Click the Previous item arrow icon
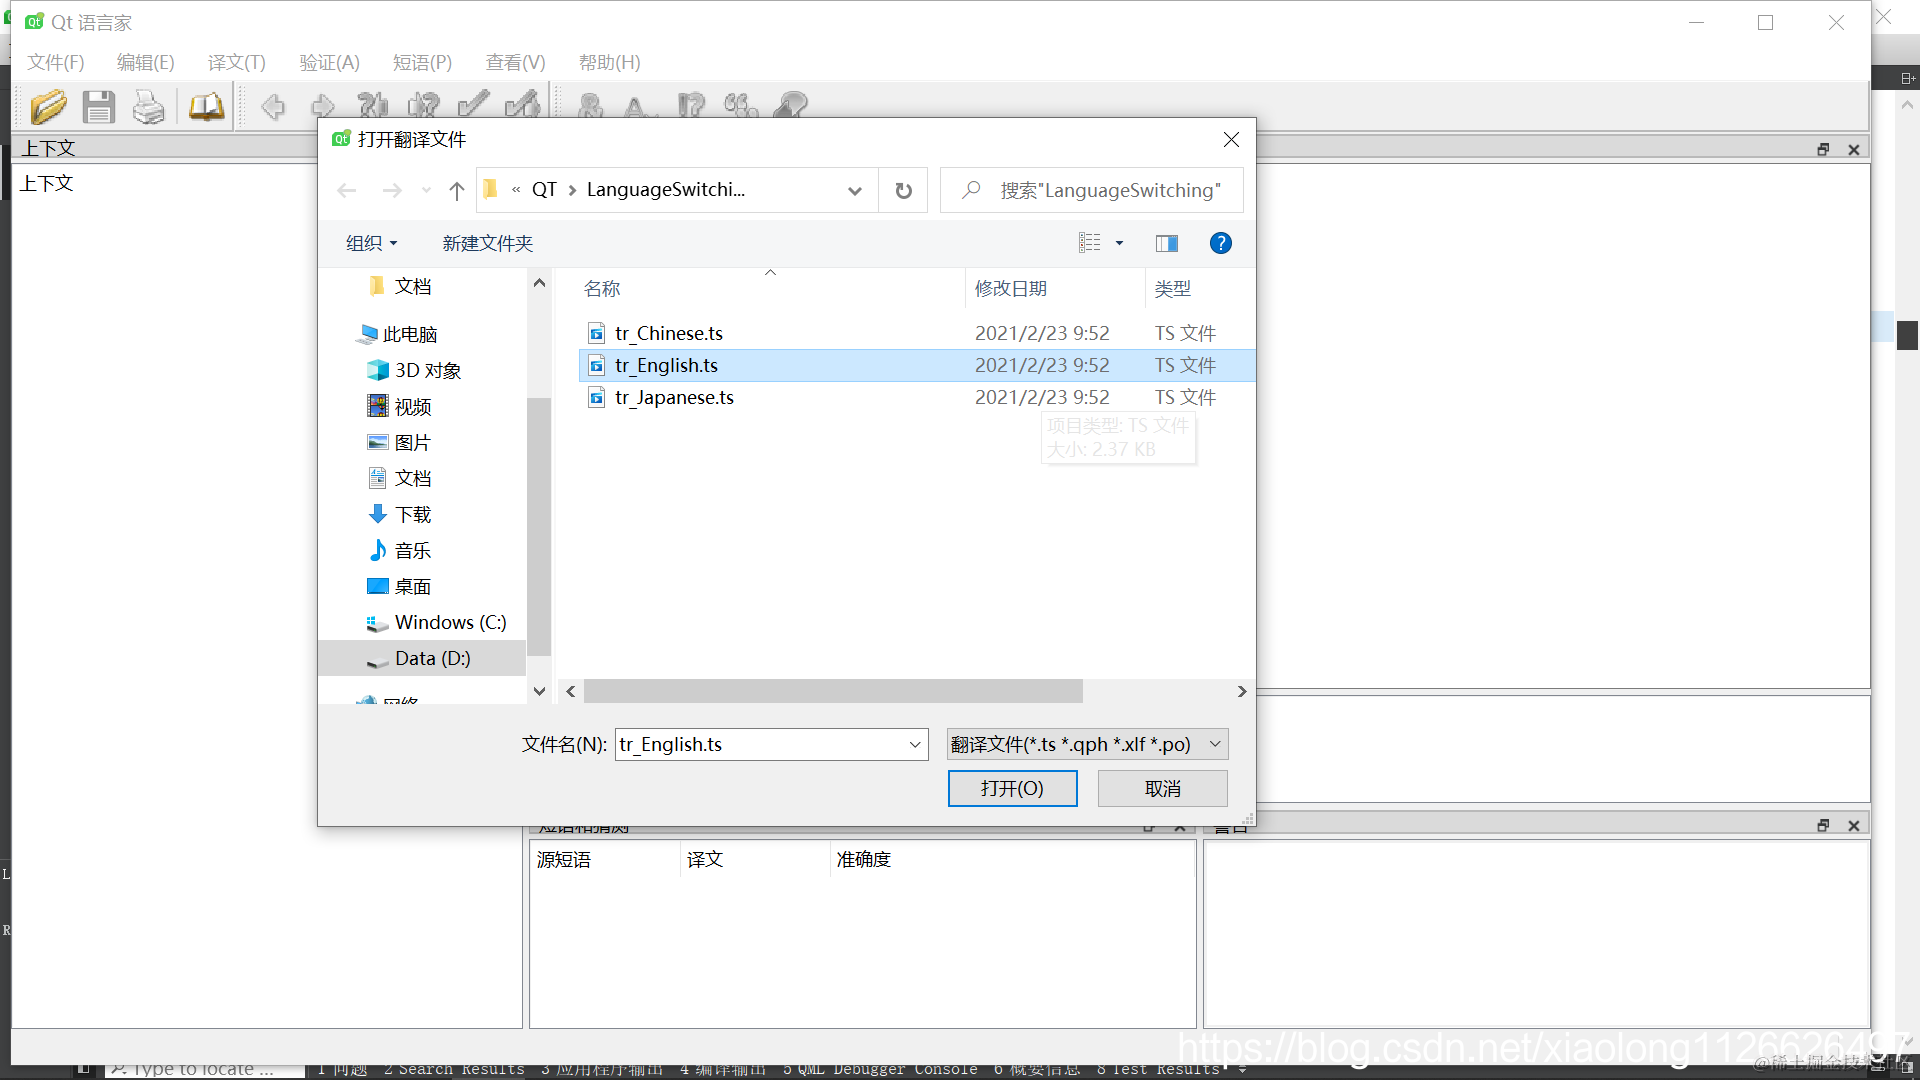 pyautogui.click(x=273, y=106)
